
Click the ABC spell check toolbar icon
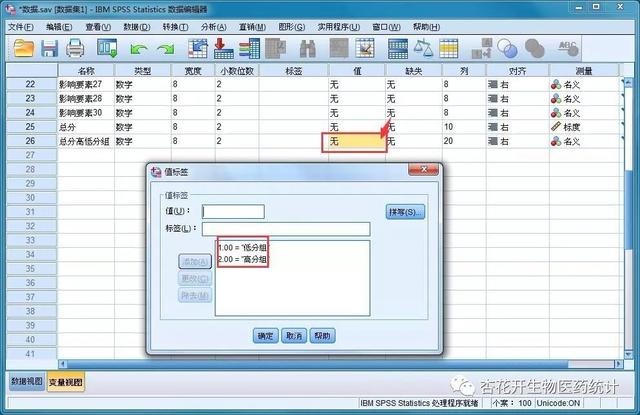569,48
